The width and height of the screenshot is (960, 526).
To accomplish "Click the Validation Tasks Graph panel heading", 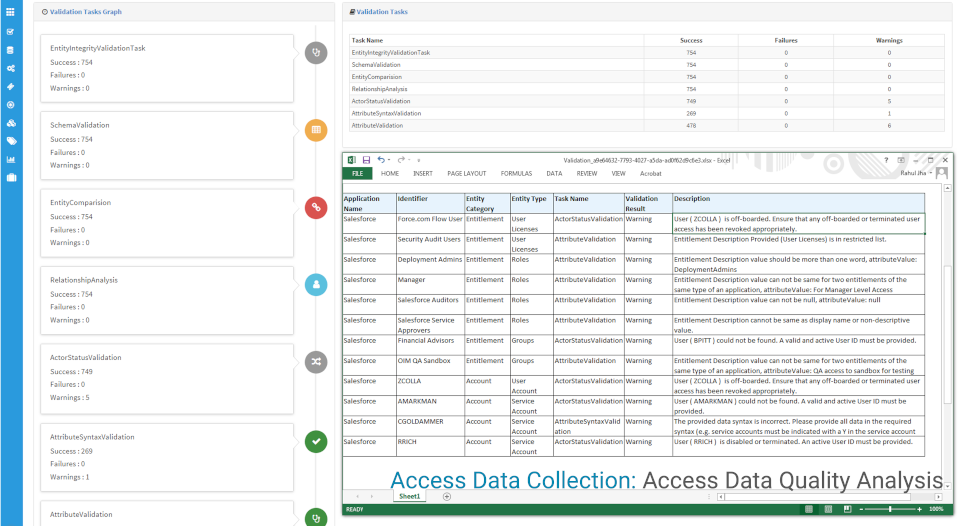I will 86,12.
